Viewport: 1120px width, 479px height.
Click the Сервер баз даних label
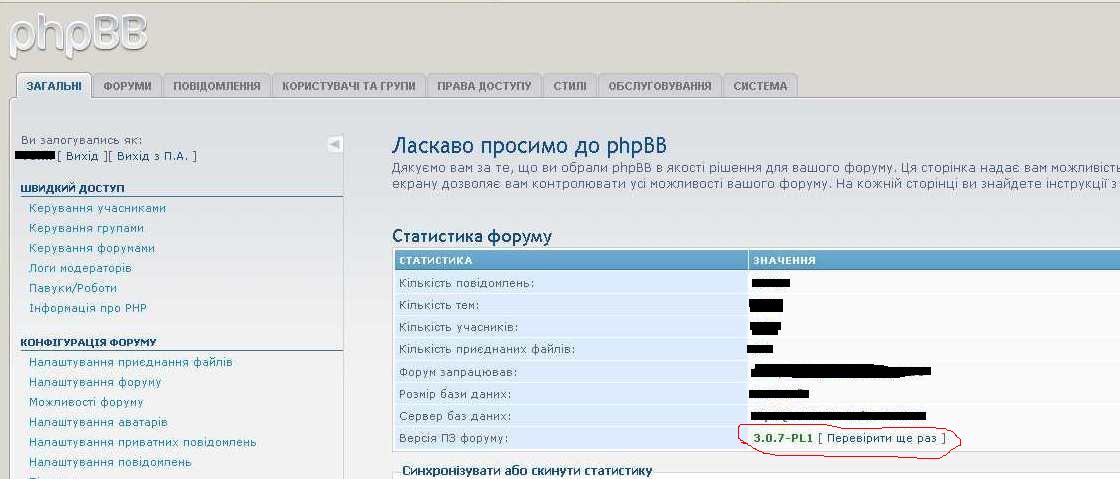[x=455, y=416]
